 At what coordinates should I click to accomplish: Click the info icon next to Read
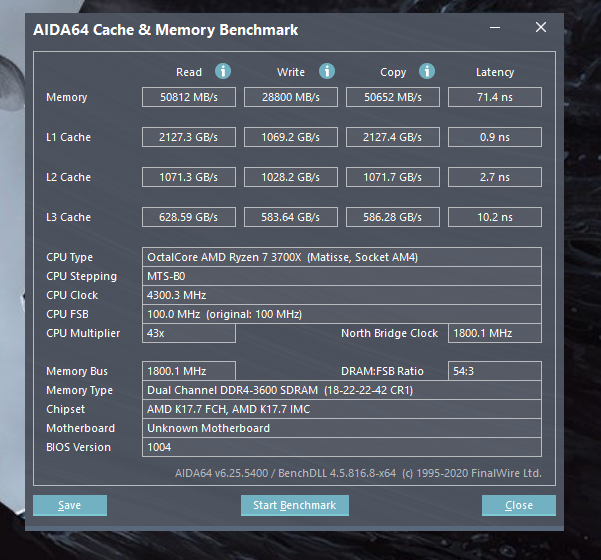click(223, 71)
